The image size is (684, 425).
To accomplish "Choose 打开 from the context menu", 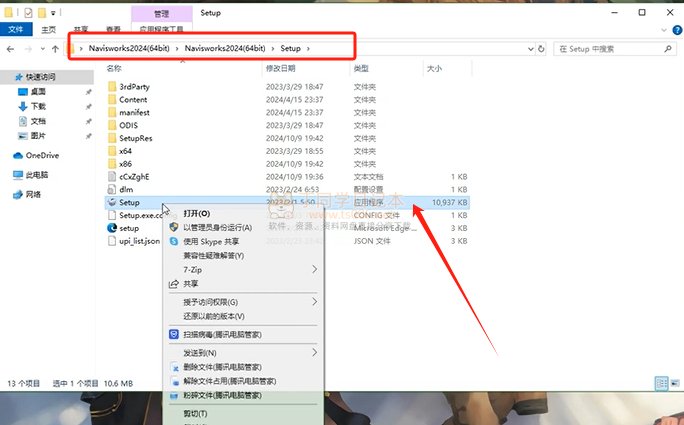I will (196, 214).
